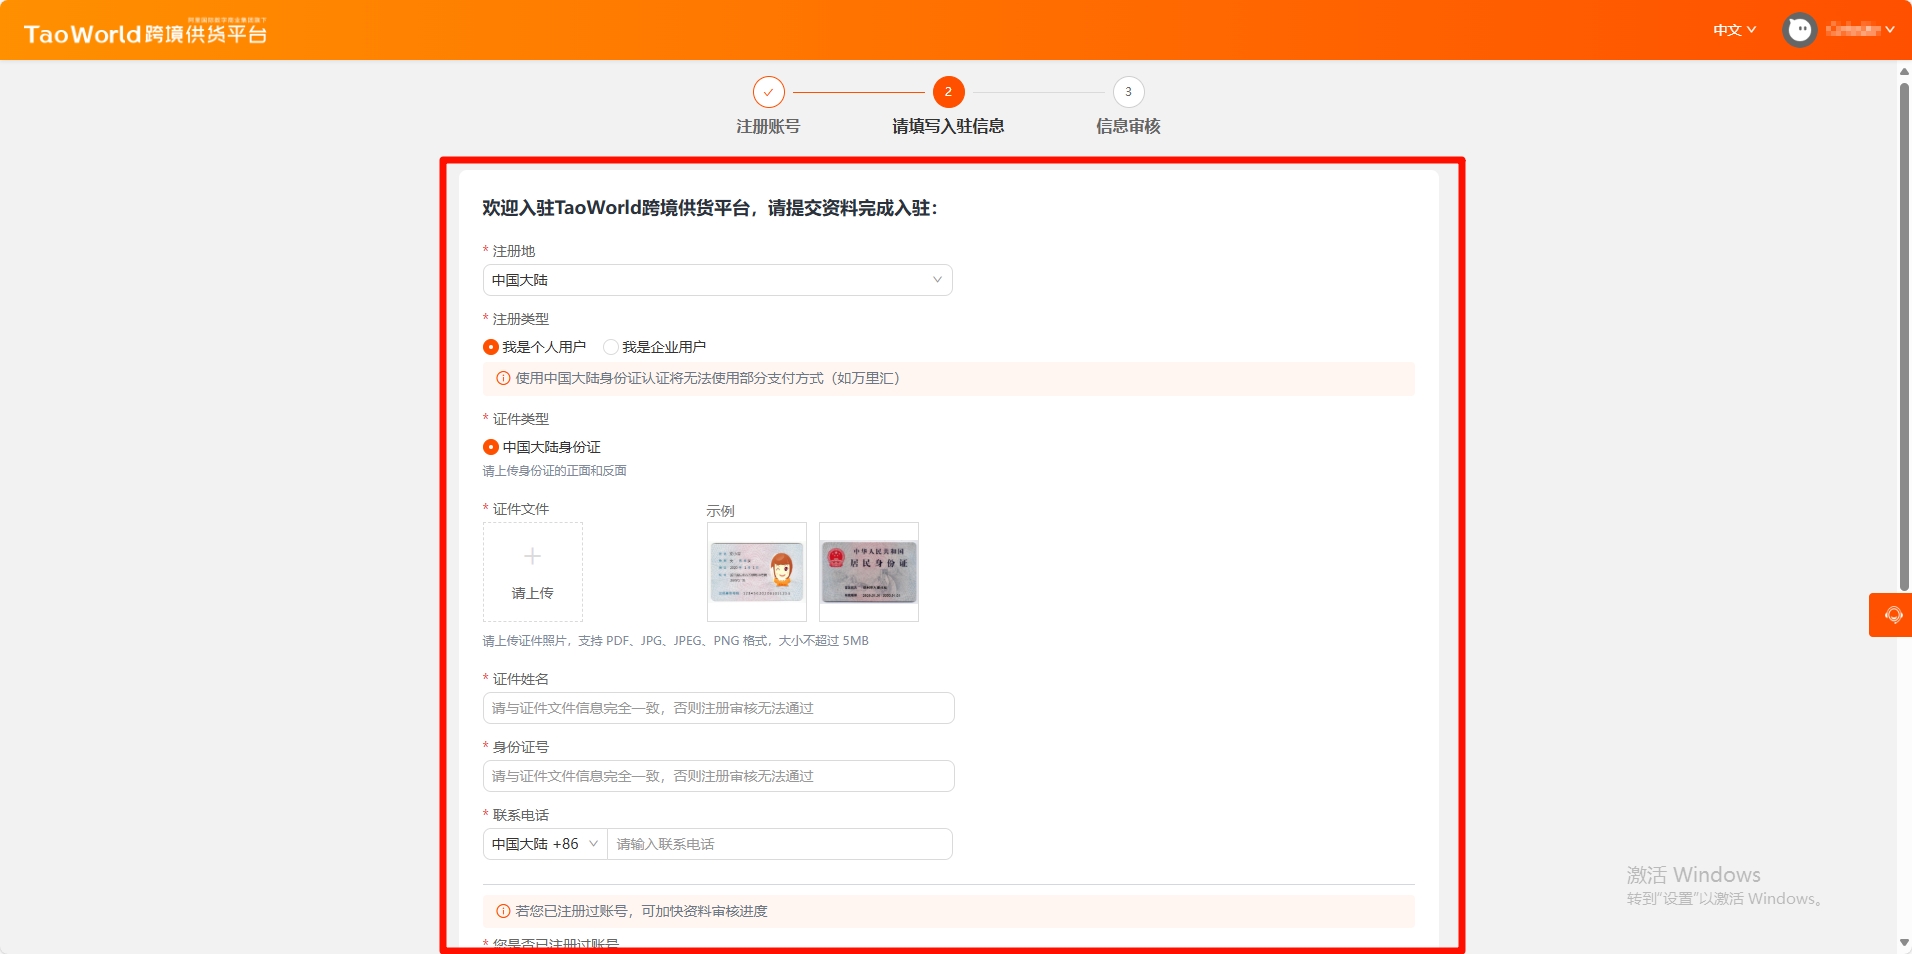The width and height of the screenshot is (1912, 954).
Task: Open the orange customer service headset icon
Action: pyautogui.click(x=1892, y=615)
